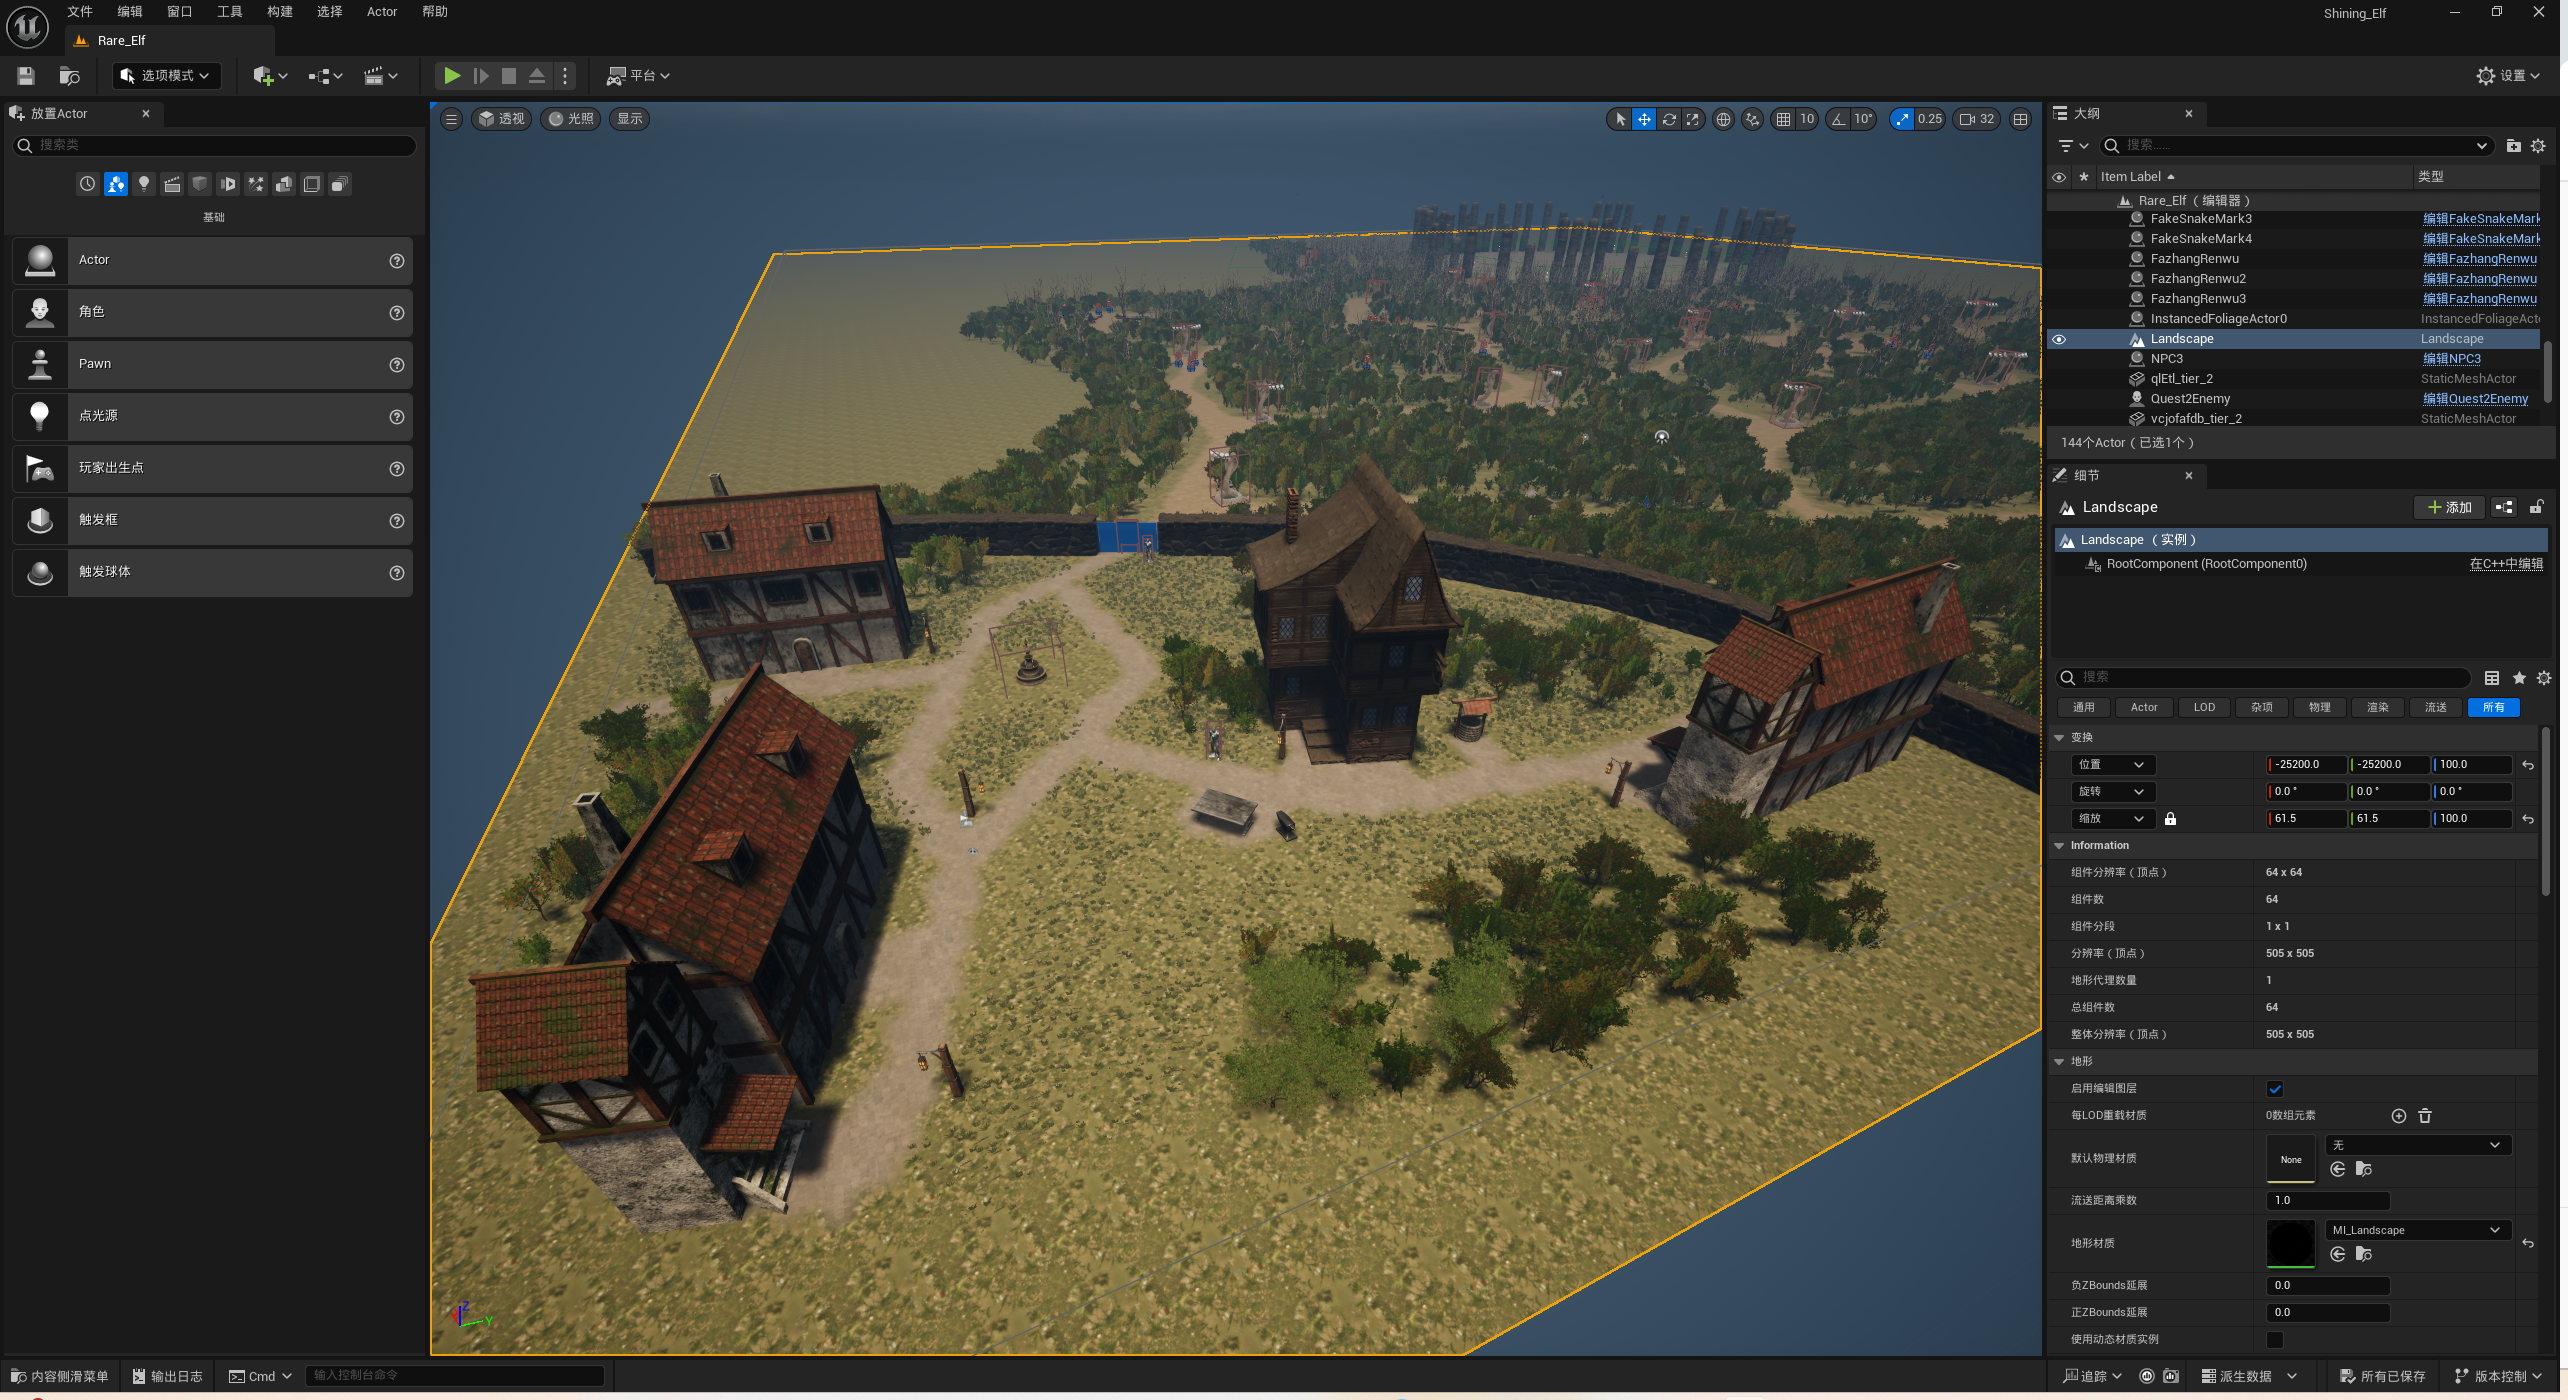This screenshot has width=2568, height=1400.
Task: Click the landscape material black thumbnail
Action: pyautogui.click(x=2290, y=1243)
